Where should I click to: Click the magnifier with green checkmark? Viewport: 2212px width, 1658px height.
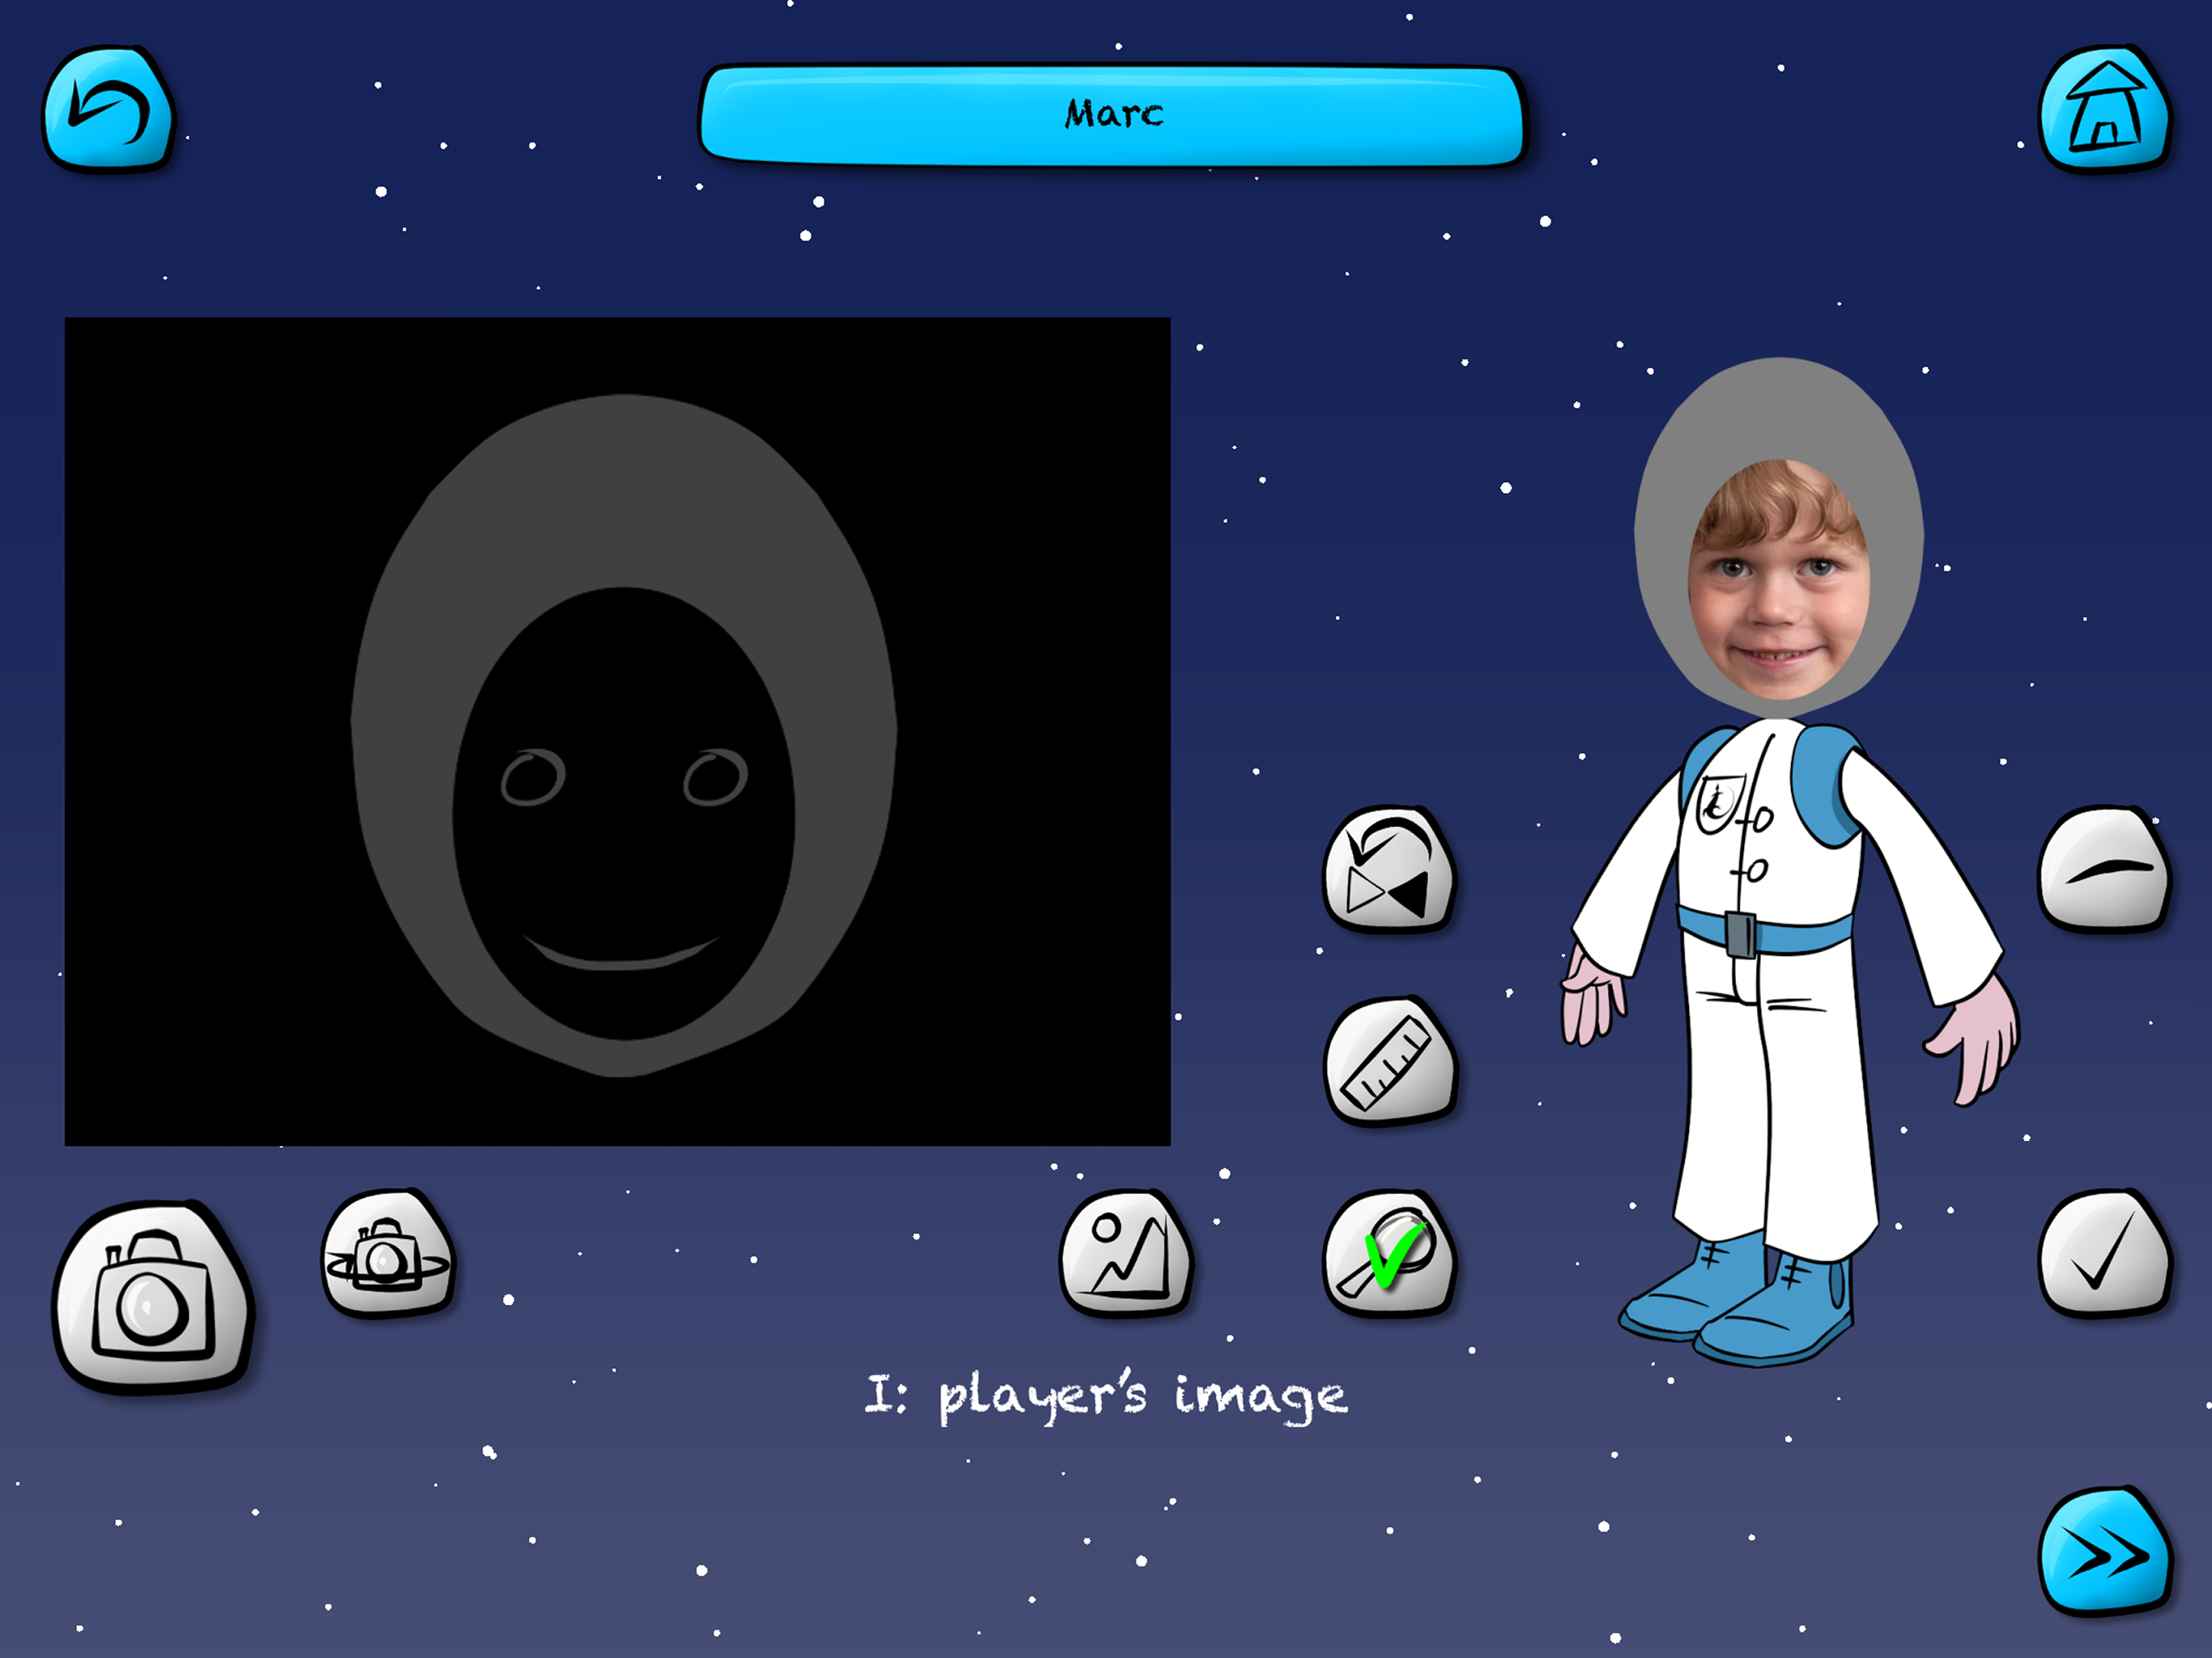point(1390,1253)
